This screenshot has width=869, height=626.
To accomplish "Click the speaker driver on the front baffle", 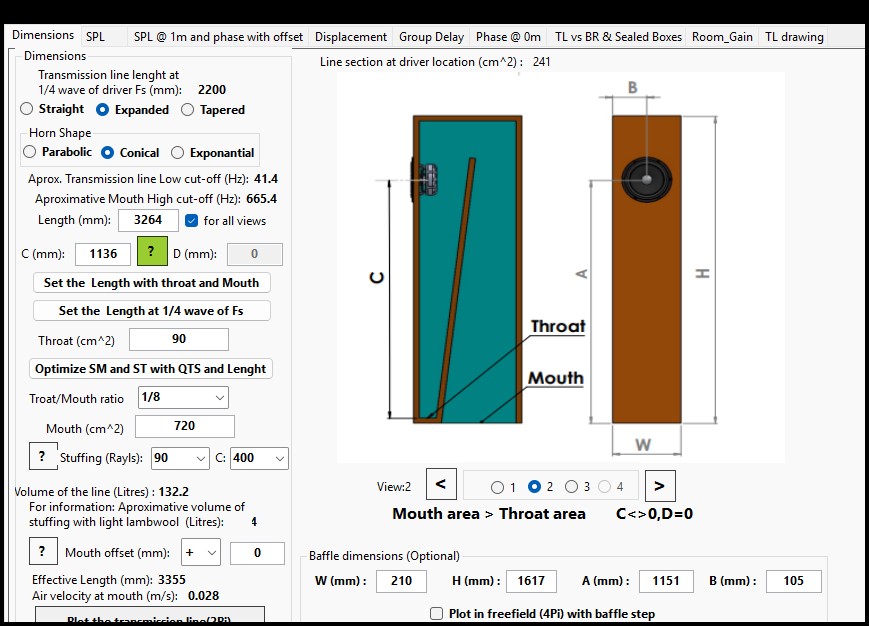I will 646,180.
